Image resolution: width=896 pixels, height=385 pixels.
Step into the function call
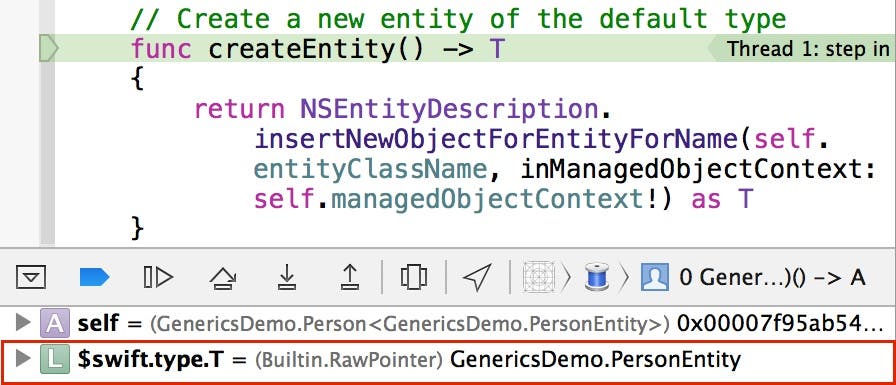(286, 278)
